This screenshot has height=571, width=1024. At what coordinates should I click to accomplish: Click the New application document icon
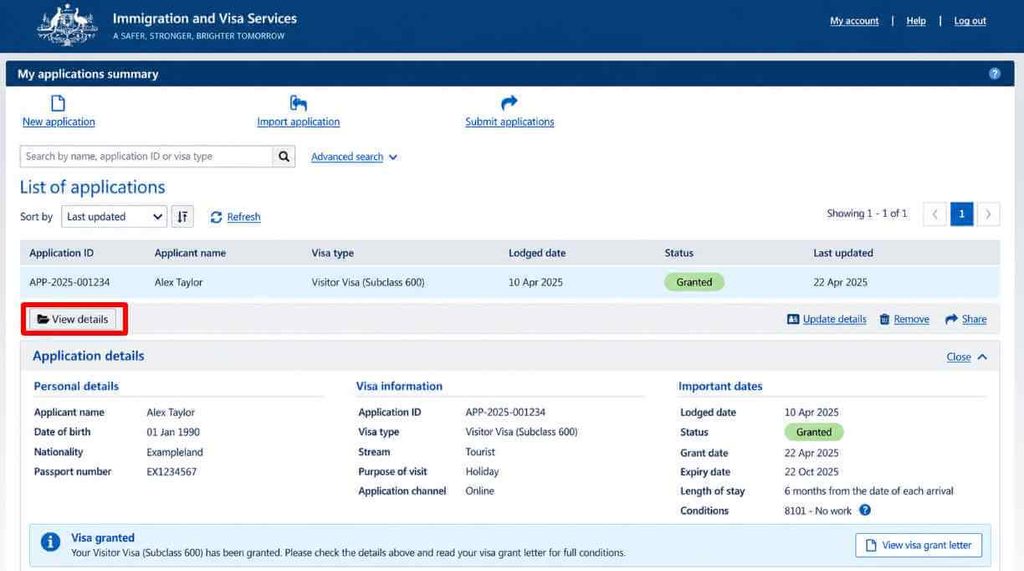58,103
